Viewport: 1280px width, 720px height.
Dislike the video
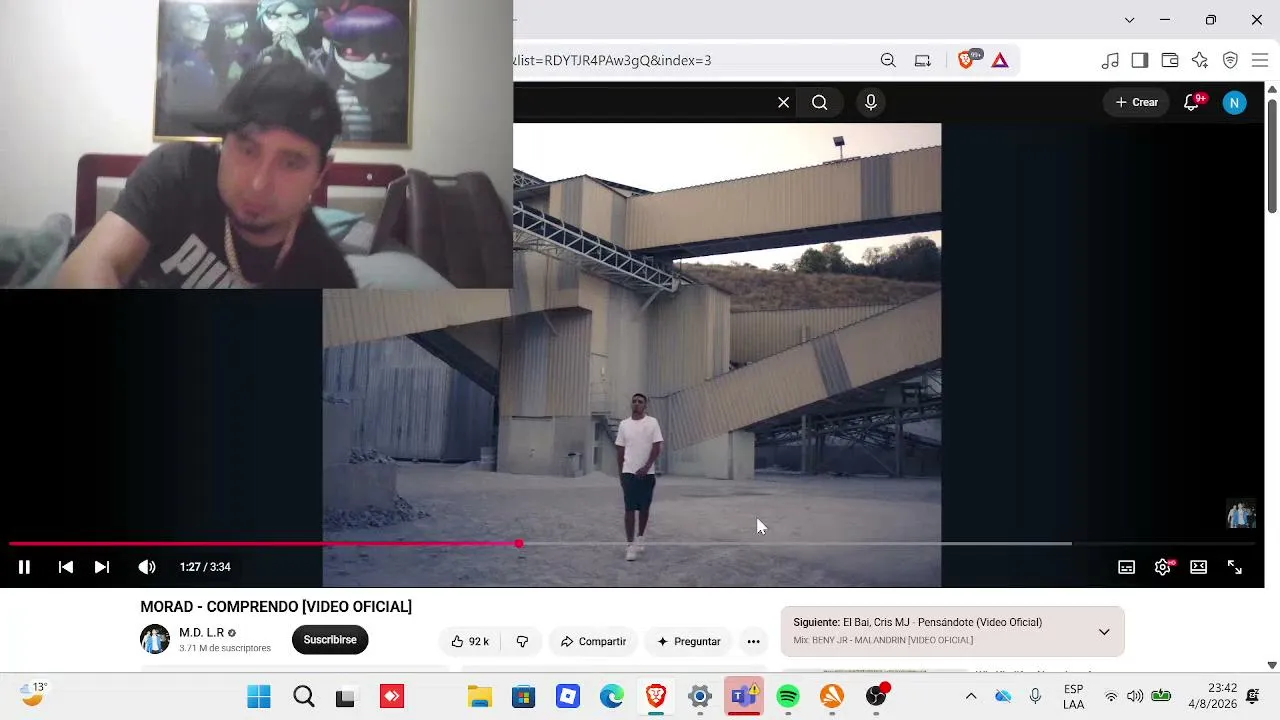click(522, 641)
